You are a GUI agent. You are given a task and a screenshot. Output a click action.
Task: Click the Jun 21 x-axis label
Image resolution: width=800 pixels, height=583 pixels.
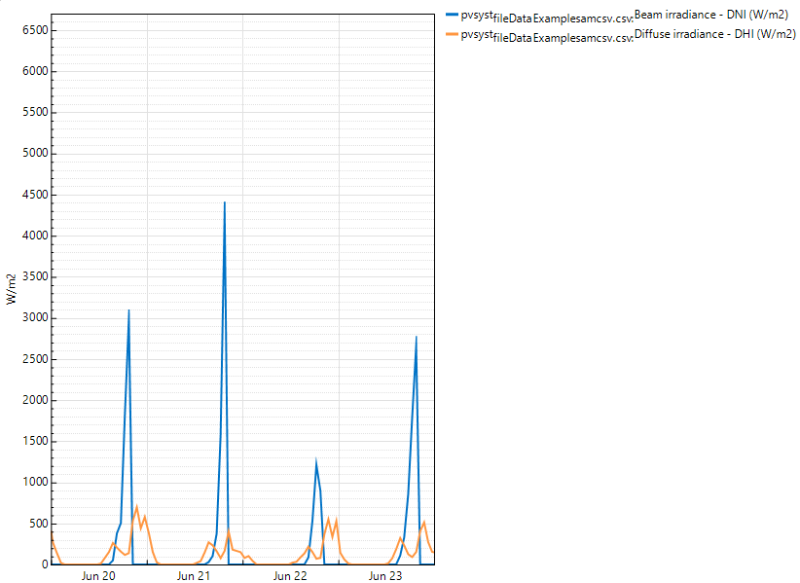[x=195, y=576]
